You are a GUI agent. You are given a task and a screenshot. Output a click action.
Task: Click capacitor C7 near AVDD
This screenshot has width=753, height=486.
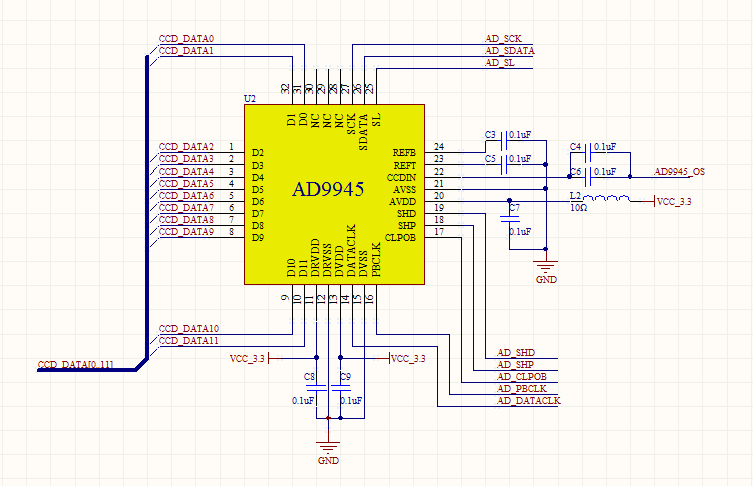coord(509,220)
